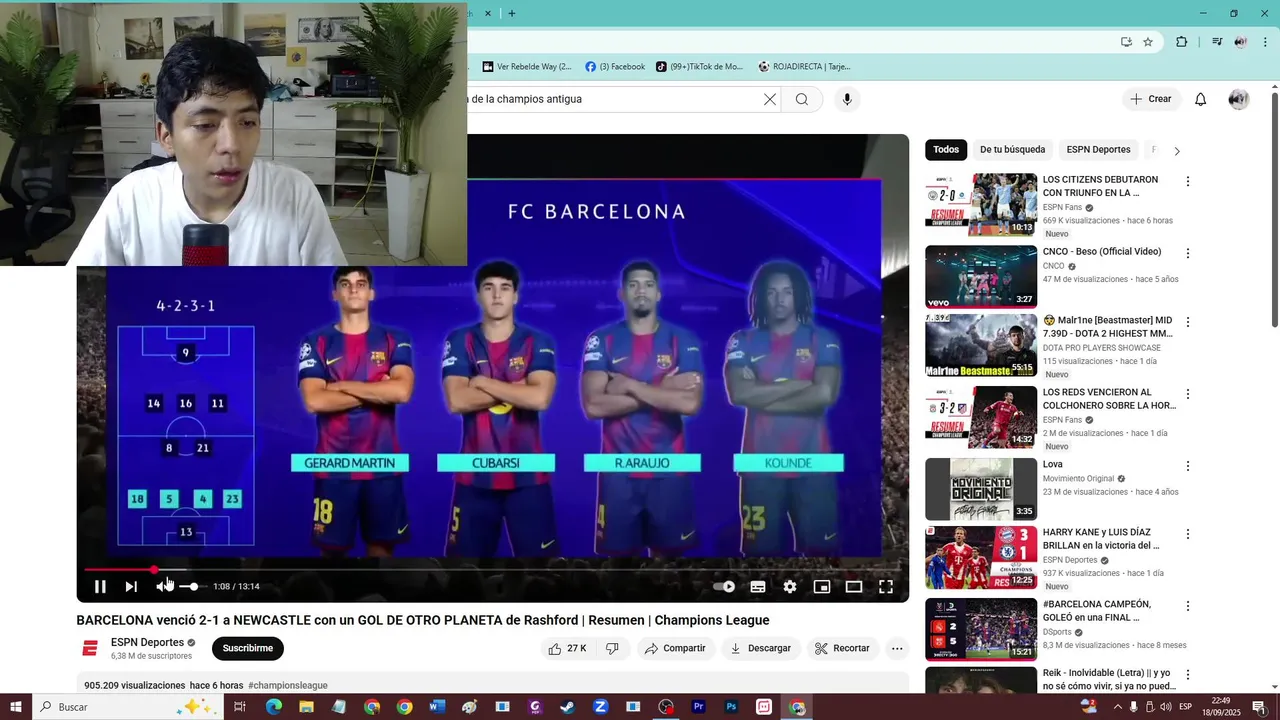
Task: Click the YouTube search magnifier button
Action: tap(802, 99)
